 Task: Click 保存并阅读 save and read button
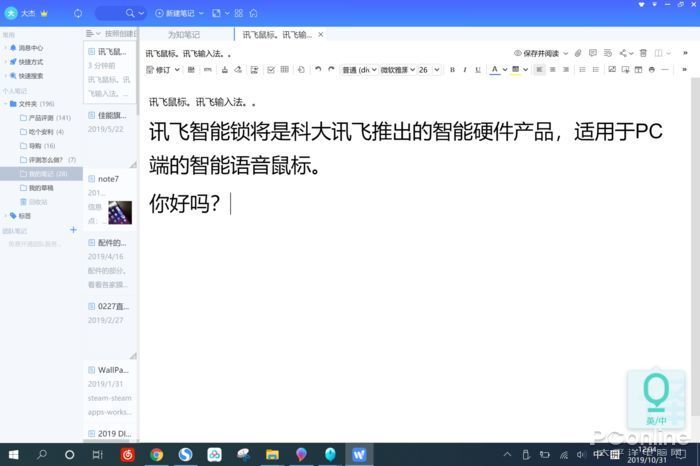537,54
